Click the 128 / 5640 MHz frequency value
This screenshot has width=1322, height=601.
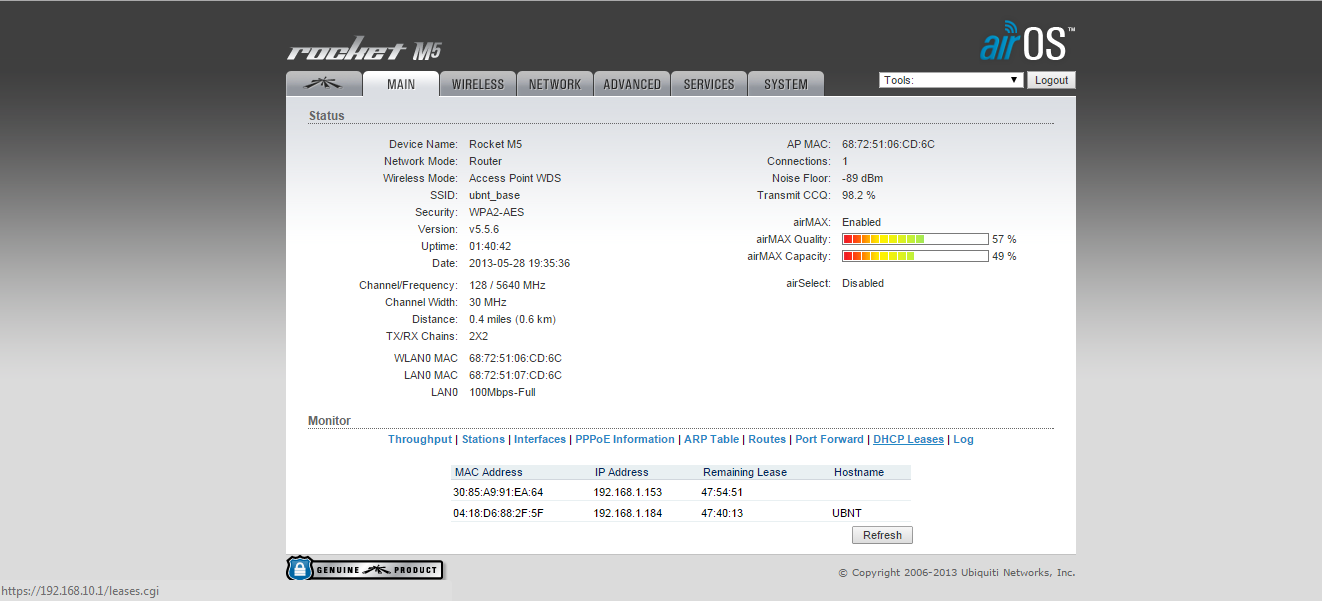(507, 285)
